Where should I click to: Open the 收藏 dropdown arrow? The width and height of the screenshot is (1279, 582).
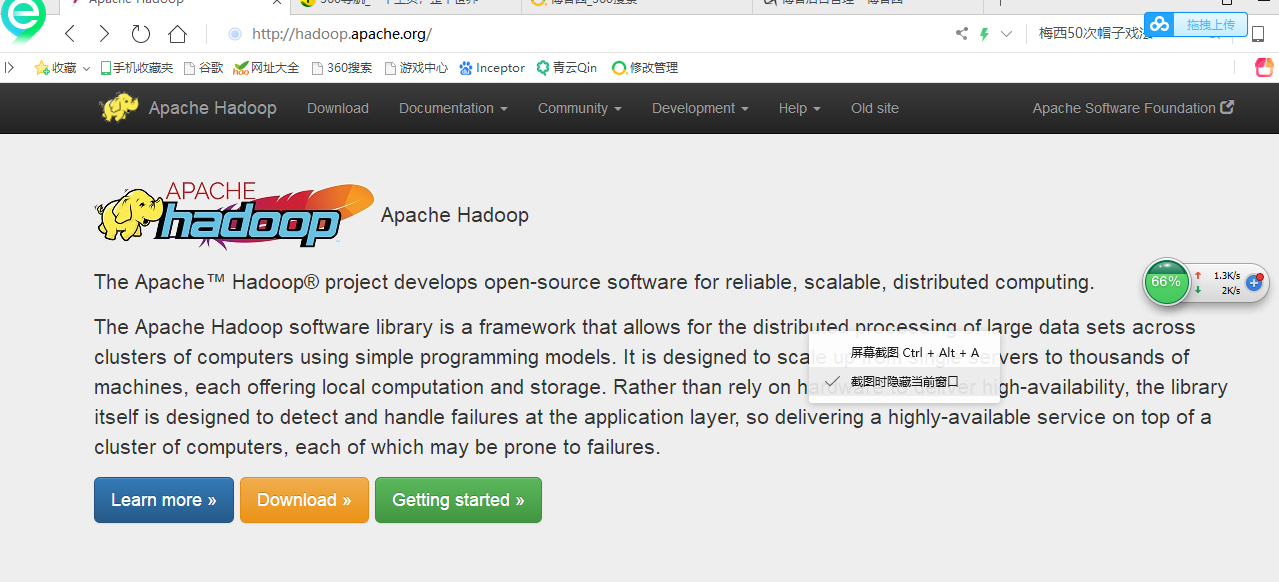click(x=86, y=69)
